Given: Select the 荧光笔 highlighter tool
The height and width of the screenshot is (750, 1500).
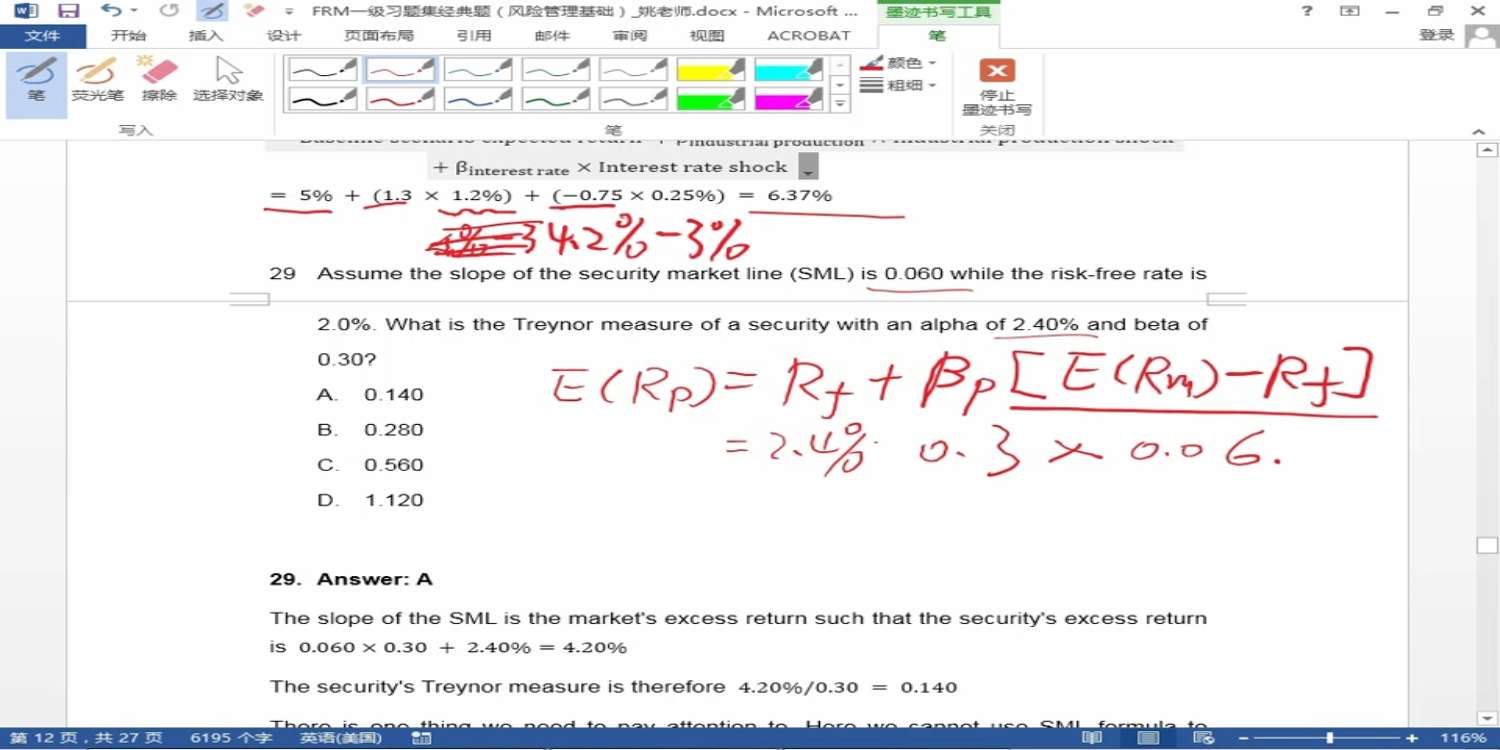Looking at the screenshot, I should click(x=97, y=80).
